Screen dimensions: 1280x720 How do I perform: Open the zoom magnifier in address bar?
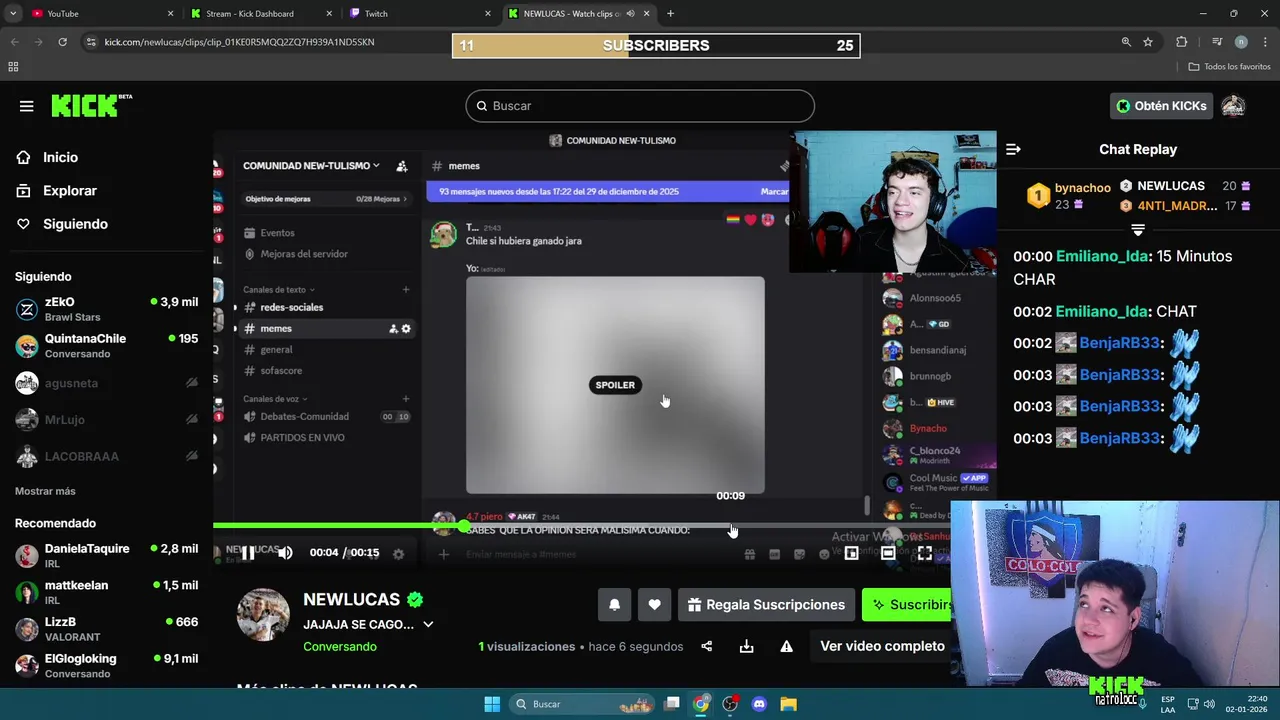click(x=1126, y=42)
